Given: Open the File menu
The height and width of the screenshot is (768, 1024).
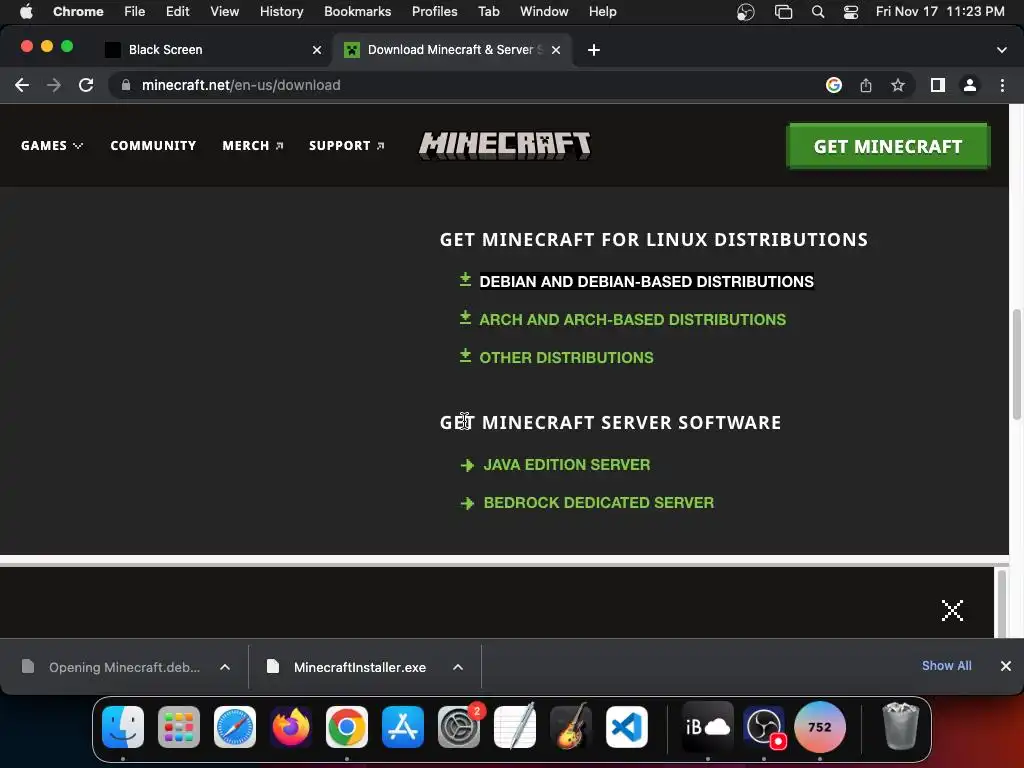Looking at the screenshot, I should coord(135,12).
